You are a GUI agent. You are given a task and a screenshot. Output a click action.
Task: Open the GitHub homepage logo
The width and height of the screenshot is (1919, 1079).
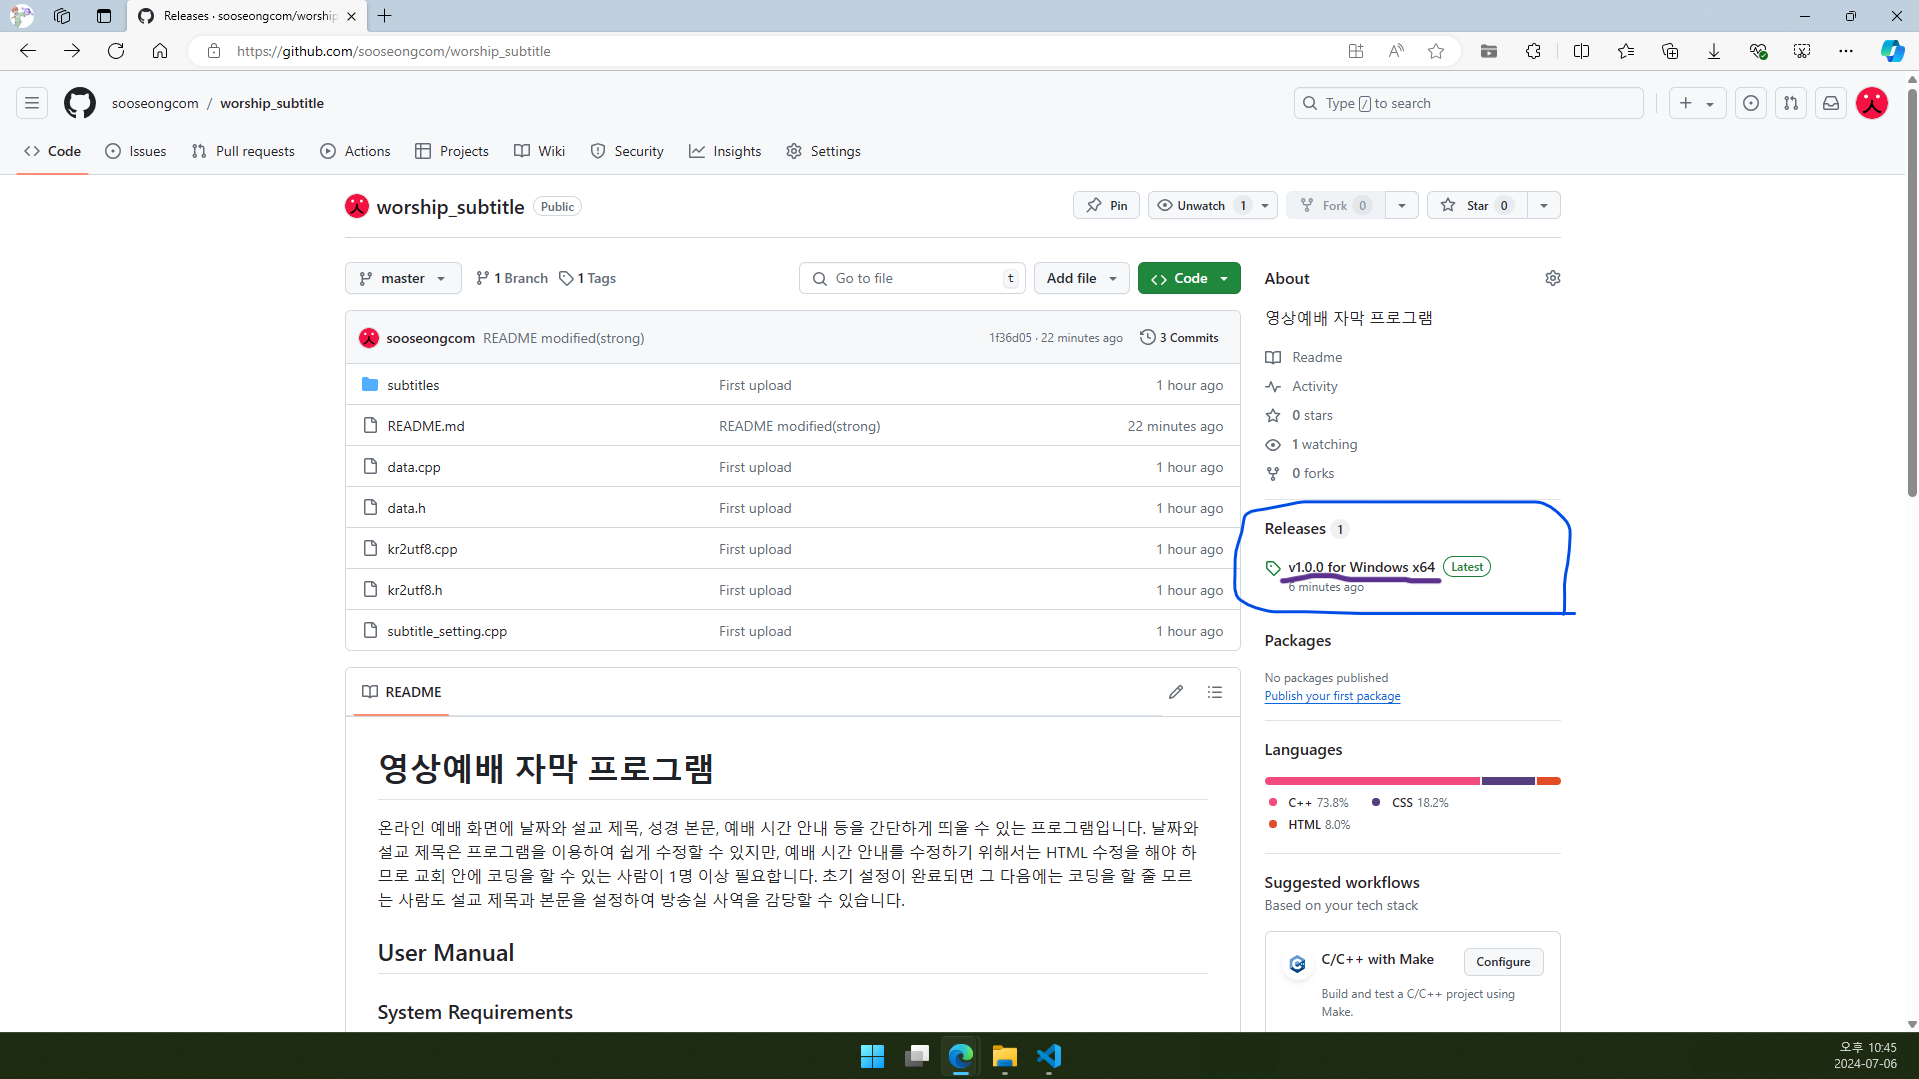coord(80,103)
